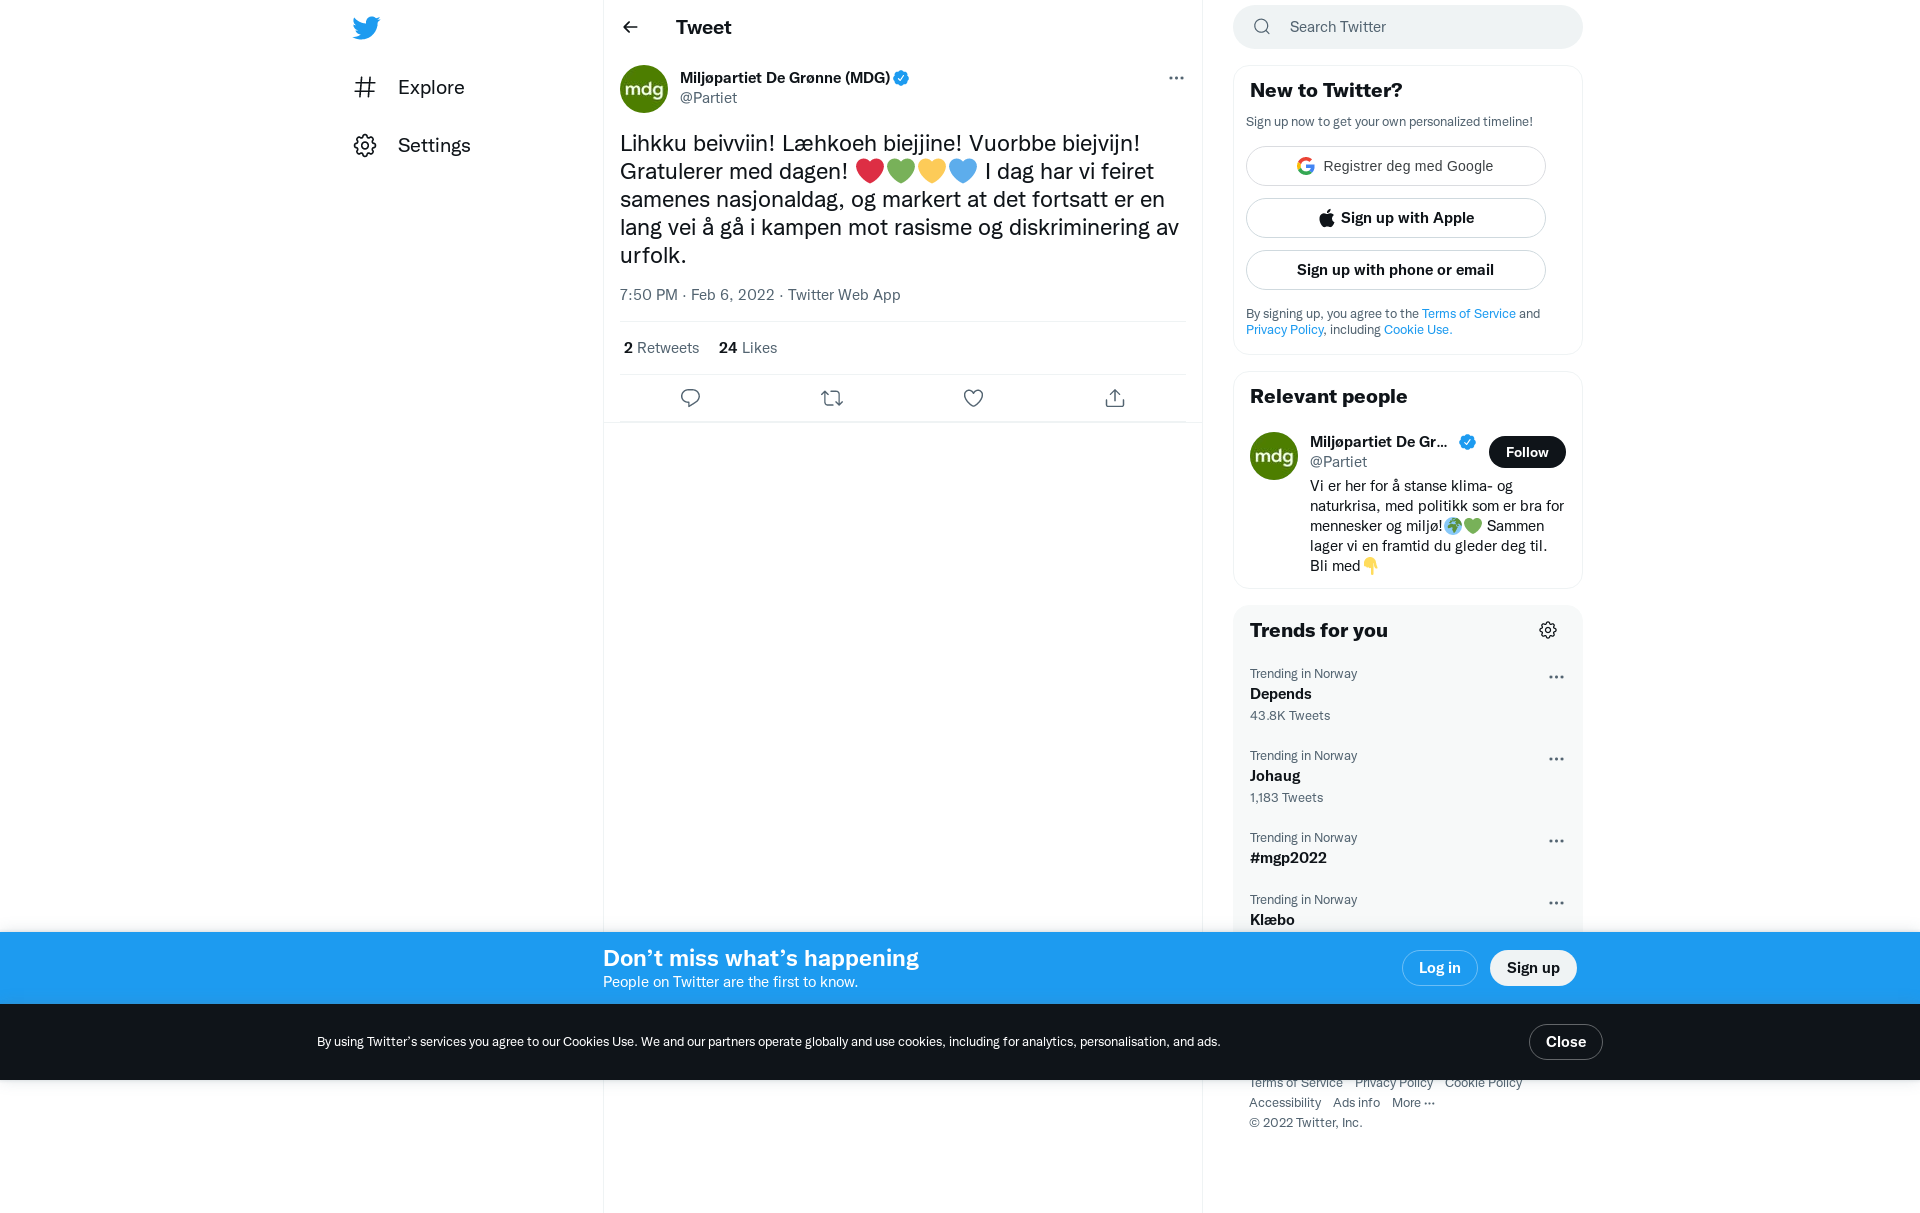
Task: Click the MDG profile avatar on tweet
Action: coord(644,89)
